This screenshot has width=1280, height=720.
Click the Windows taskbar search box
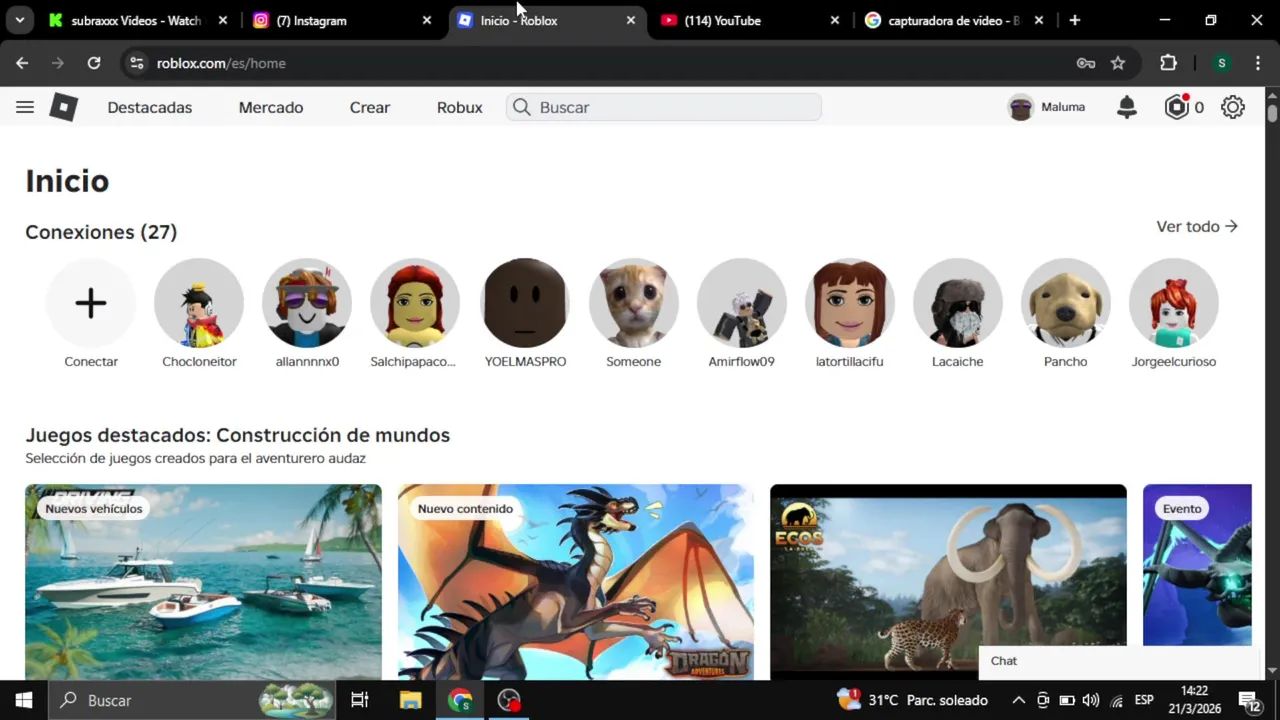192,700
